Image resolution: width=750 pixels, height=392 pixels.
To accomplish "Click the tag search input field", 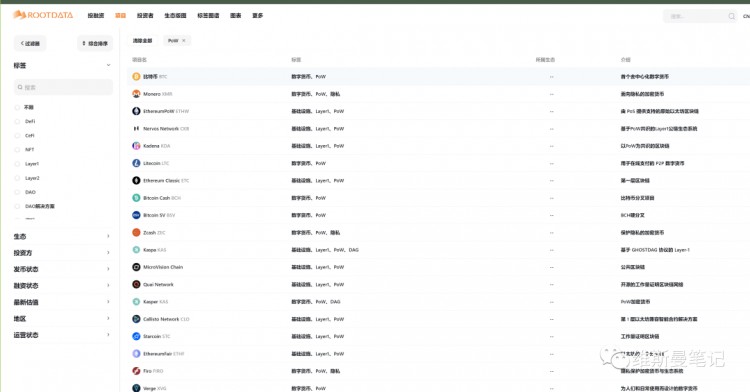I will pyautogui.click(x=63, y=87).
